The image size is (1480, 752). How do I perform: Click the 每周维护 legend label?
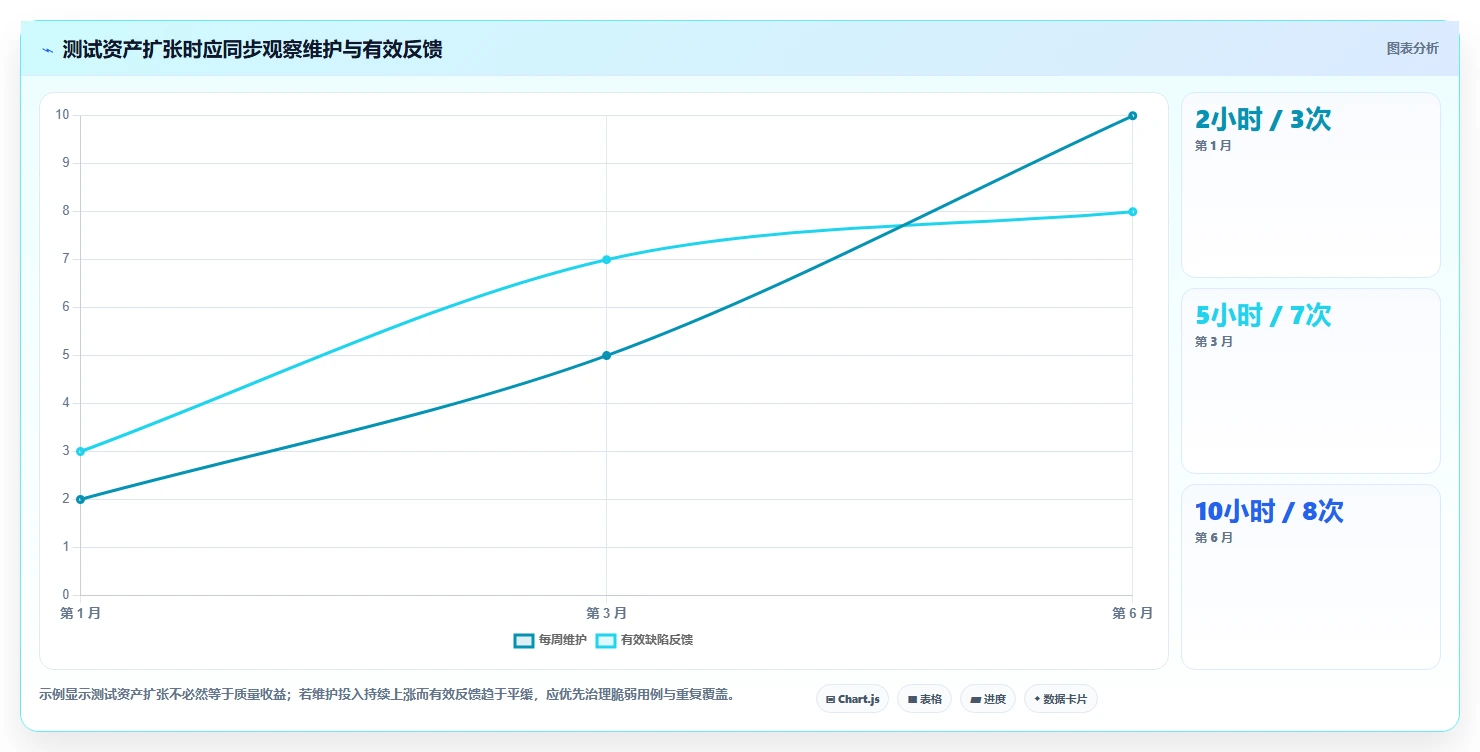tap(563, 640)
